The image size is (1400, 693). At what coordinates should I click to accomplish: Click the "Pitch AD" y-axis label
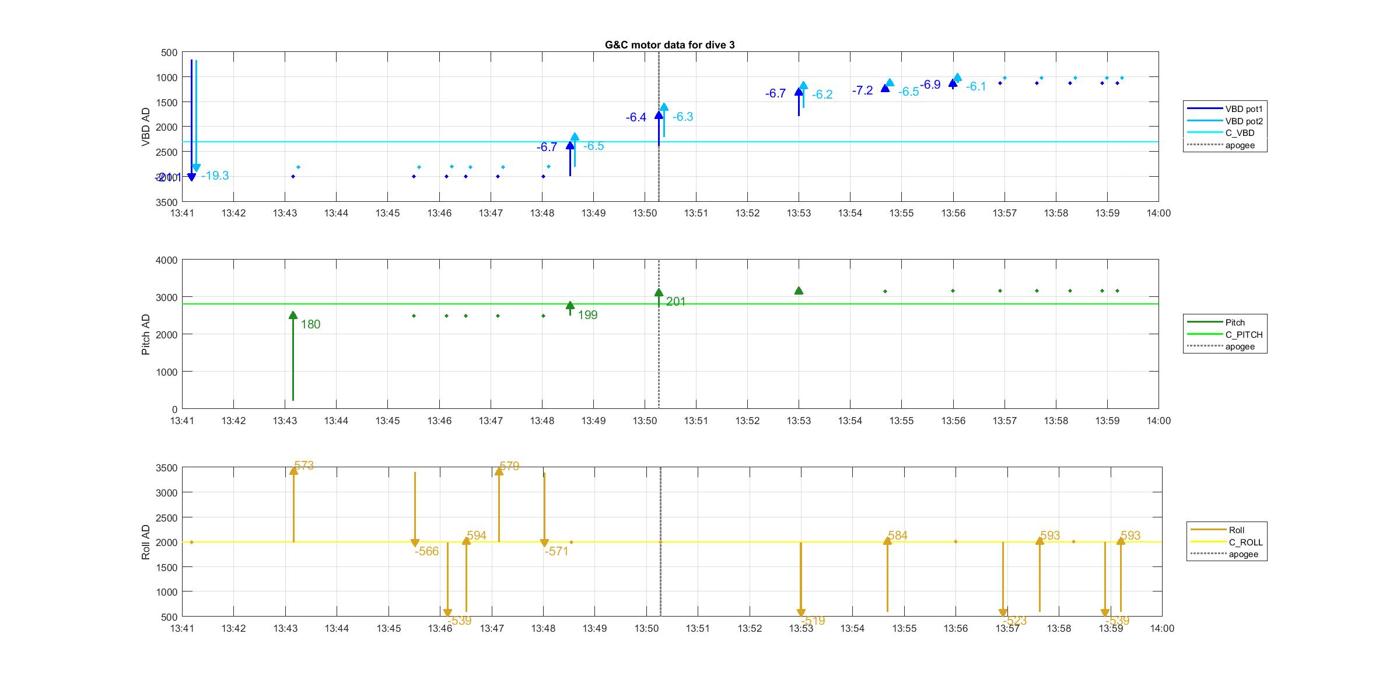146,334
